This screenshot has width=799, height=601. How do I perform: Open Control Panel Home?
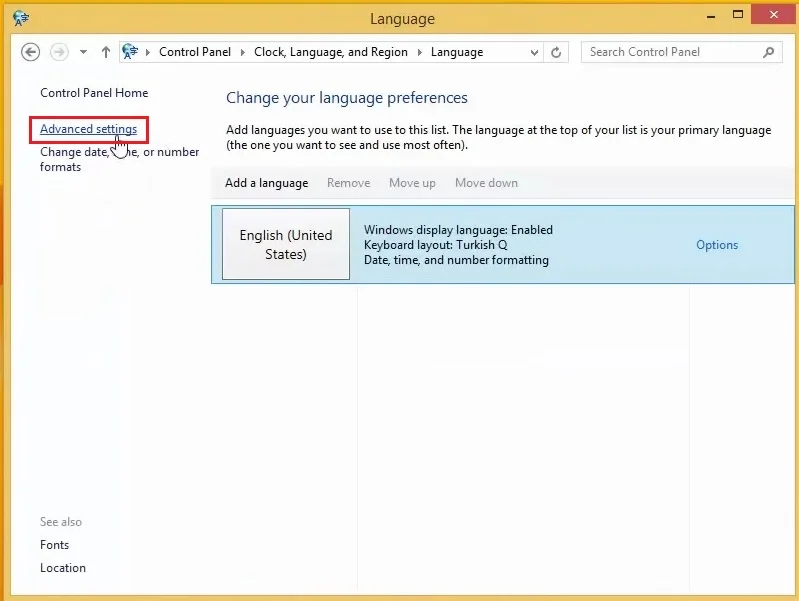point(94,93)
